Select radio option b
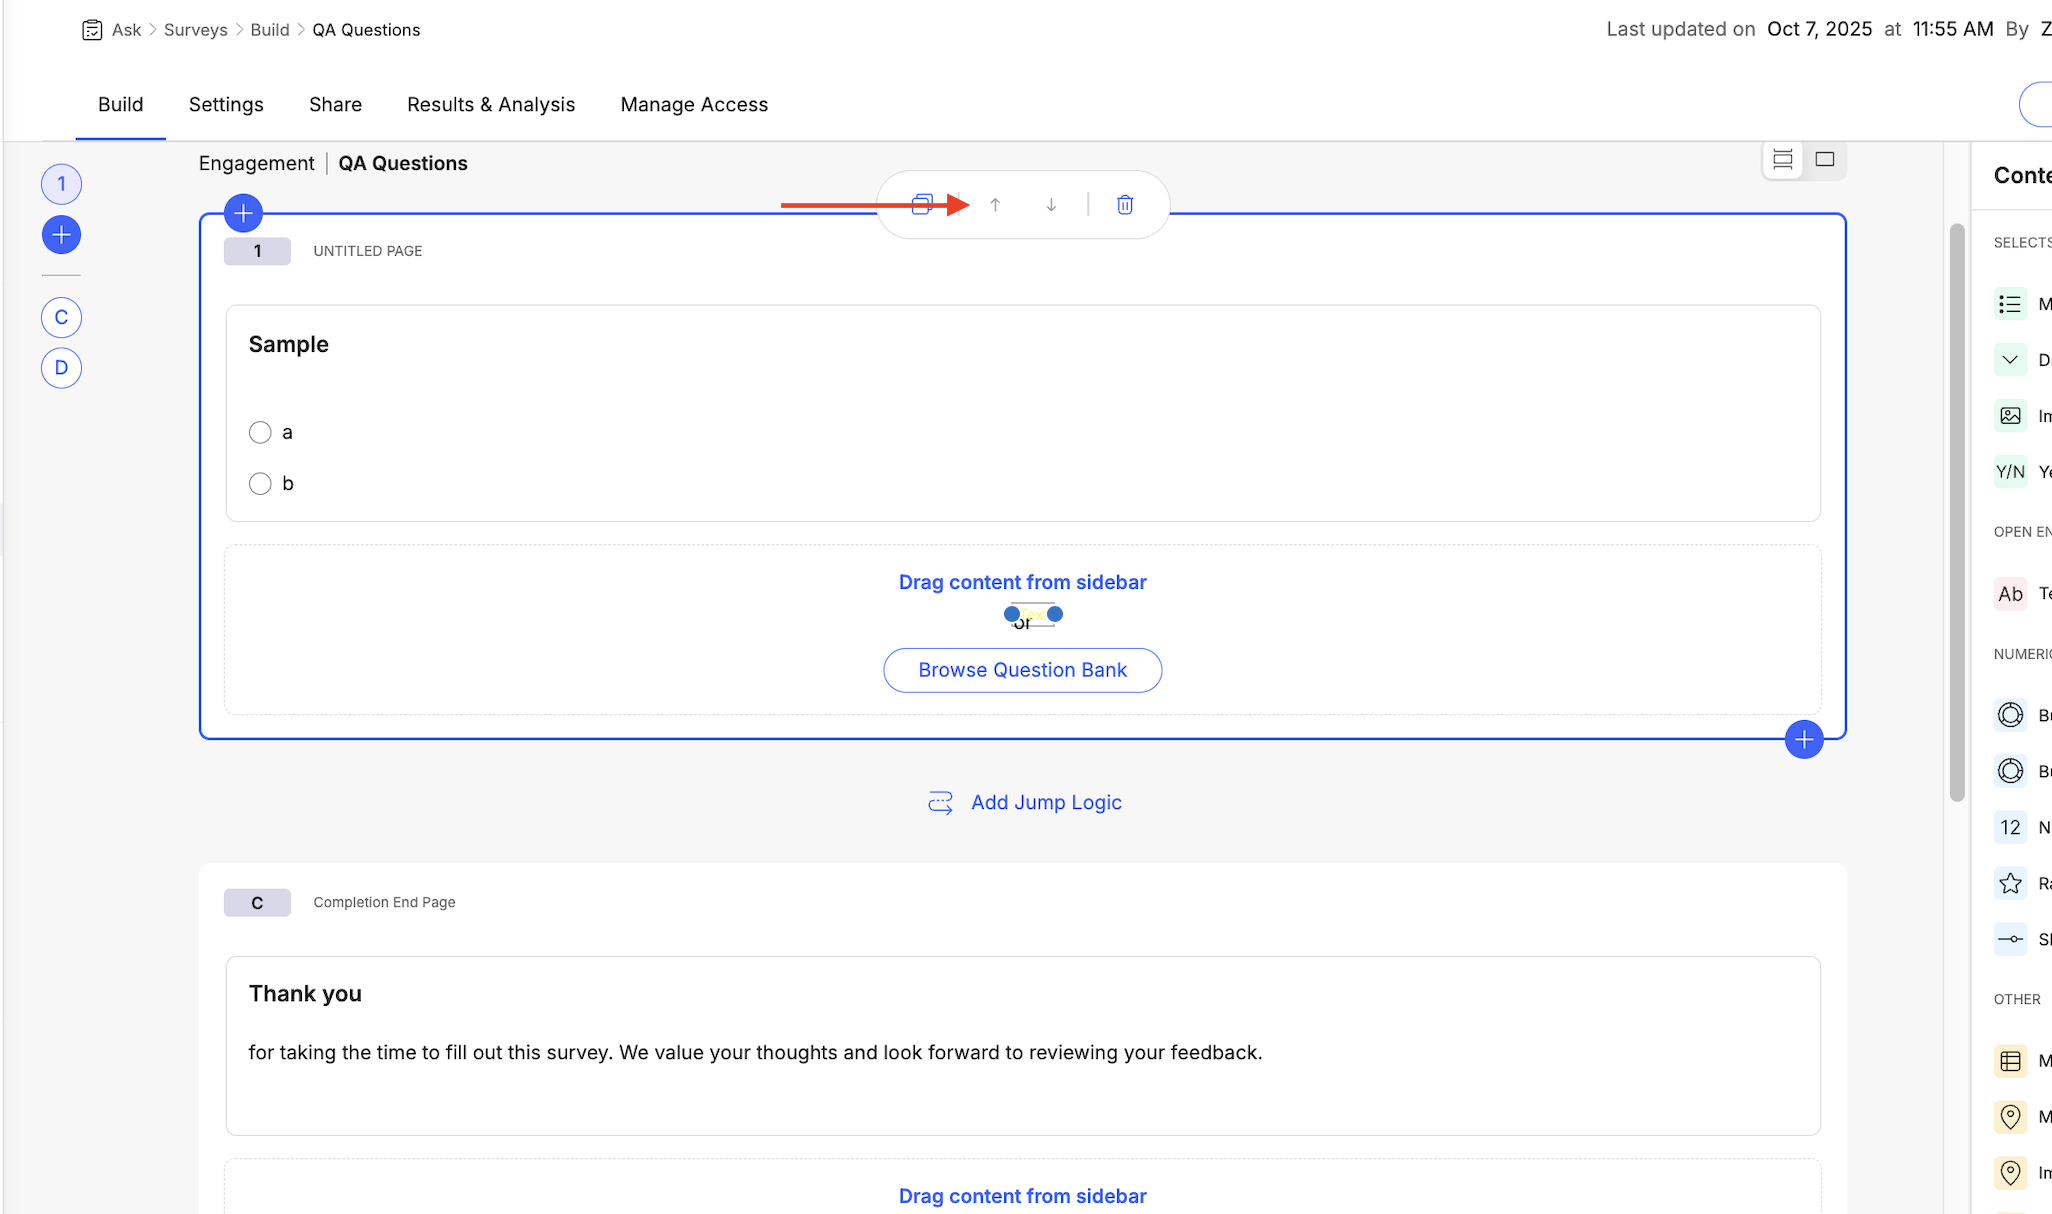 click(260, 484)
